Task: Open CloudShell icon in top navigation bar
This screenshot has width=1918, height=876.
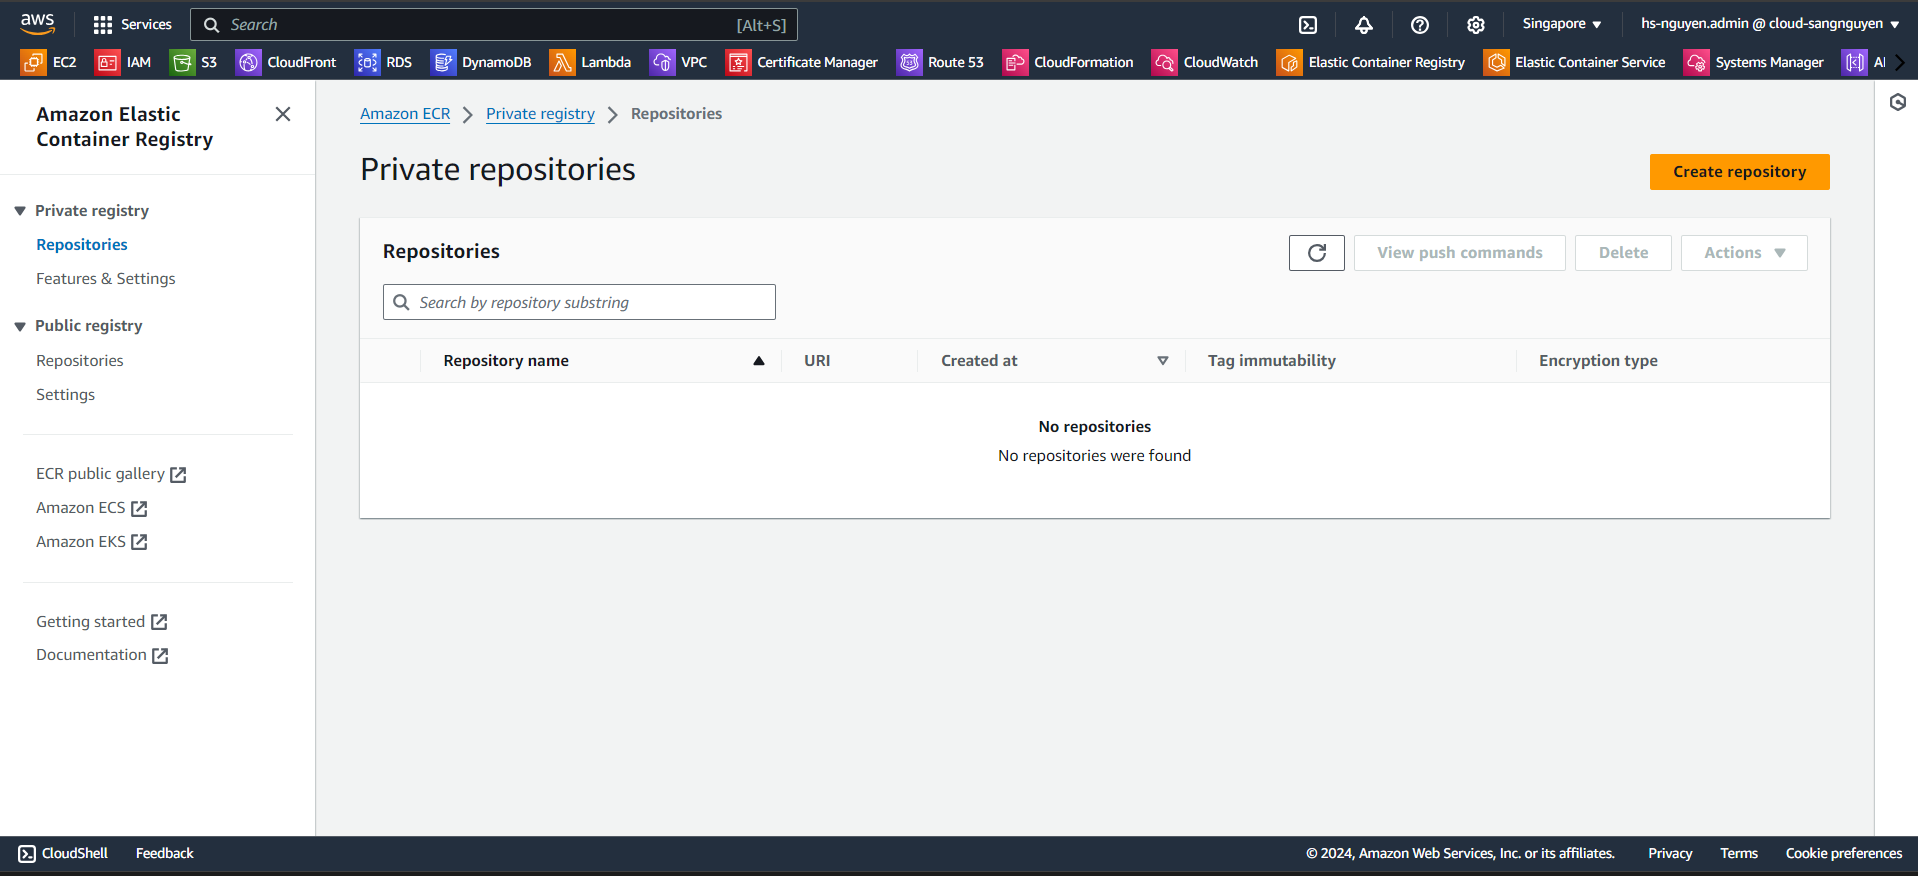Action: 1308,25
